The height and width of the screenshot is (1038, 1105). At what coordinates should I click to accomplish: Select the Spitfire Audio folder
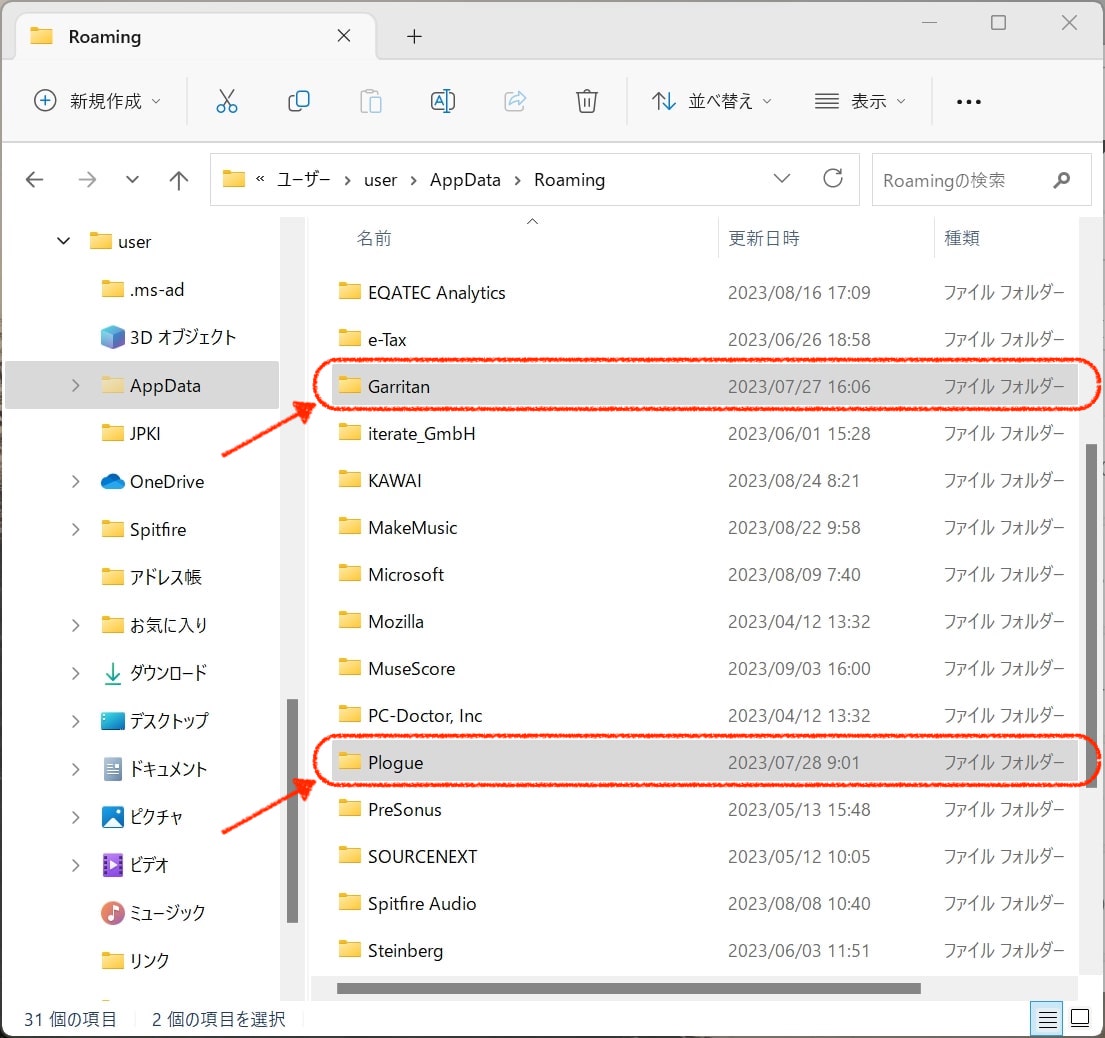[421, 903]
